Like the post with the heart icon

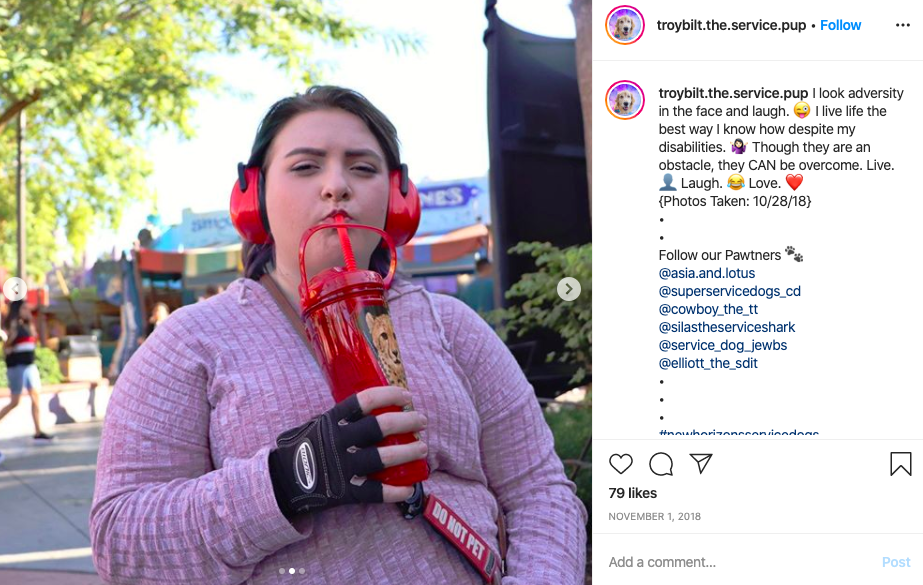tap(620, 464)
